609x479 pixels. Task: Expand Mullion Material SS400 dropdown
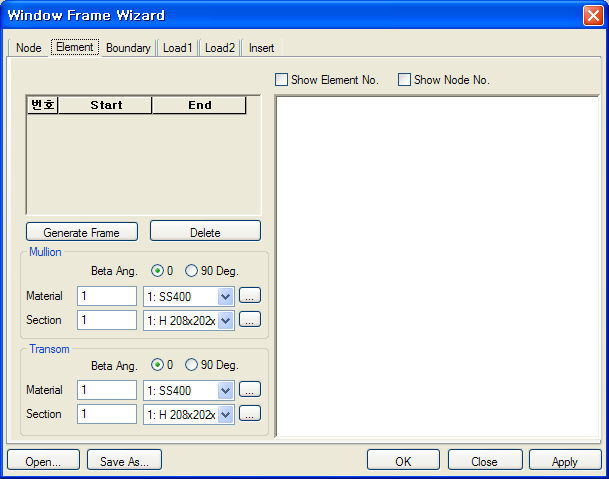(225, 297)
